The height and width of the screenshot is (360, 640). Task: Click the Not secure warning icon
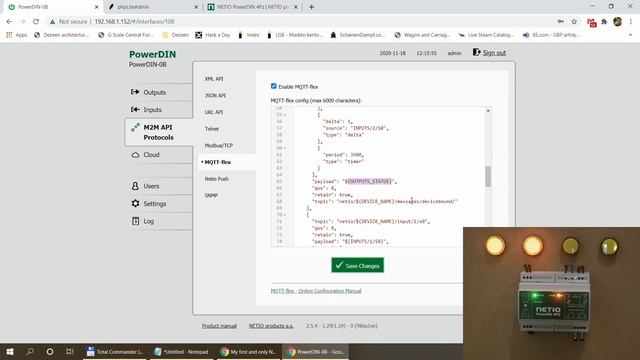pos(52,22)
